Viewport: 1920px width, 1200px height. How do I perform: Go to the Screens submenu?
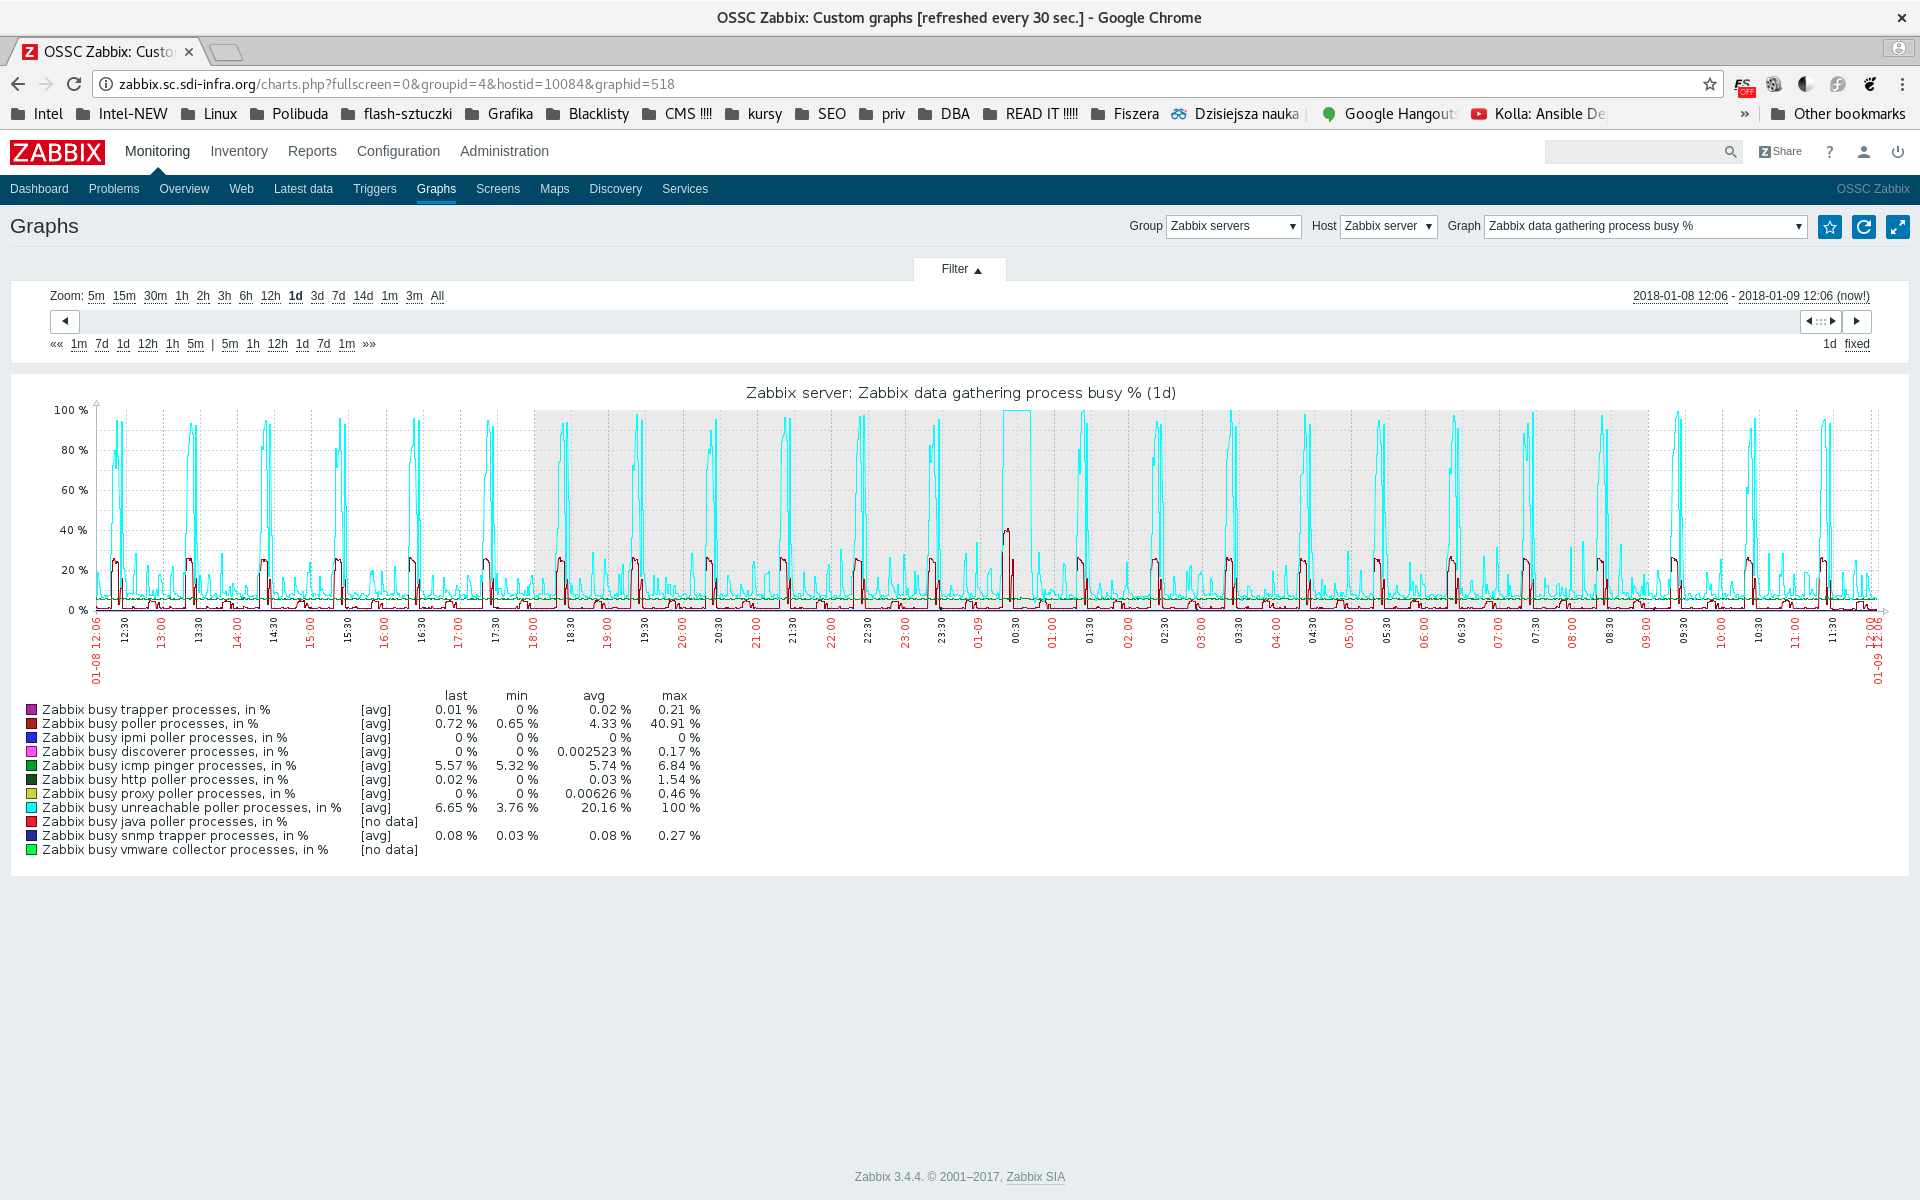(498, 189)
